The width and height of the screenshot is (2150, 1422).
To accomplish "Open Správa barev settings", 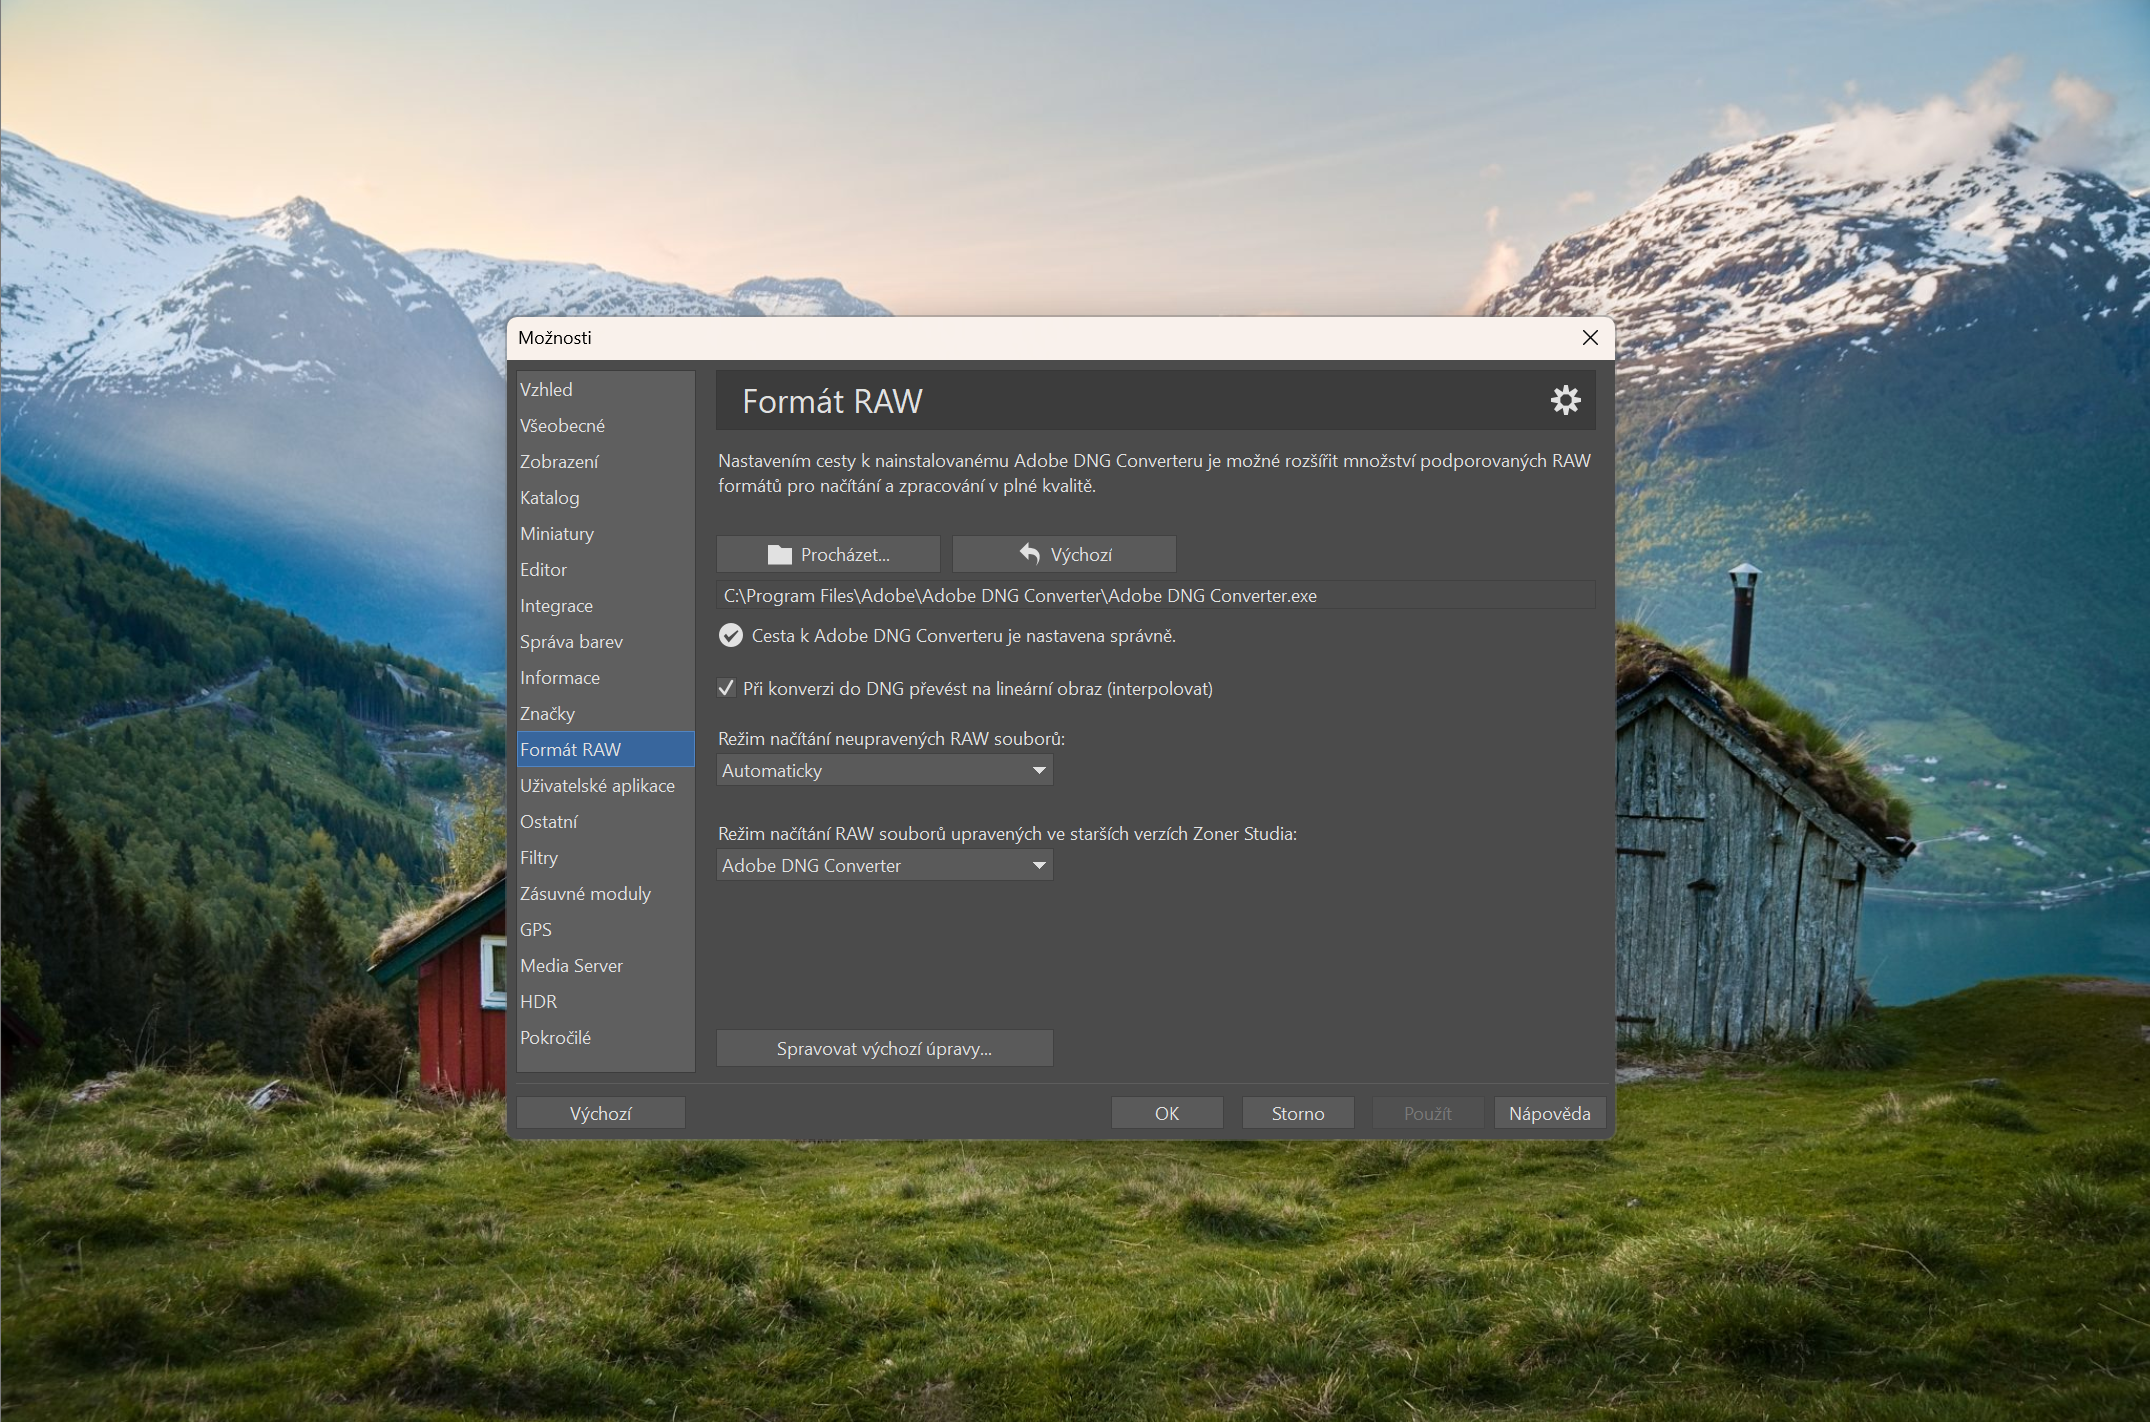I will click(x=605, y=641).
